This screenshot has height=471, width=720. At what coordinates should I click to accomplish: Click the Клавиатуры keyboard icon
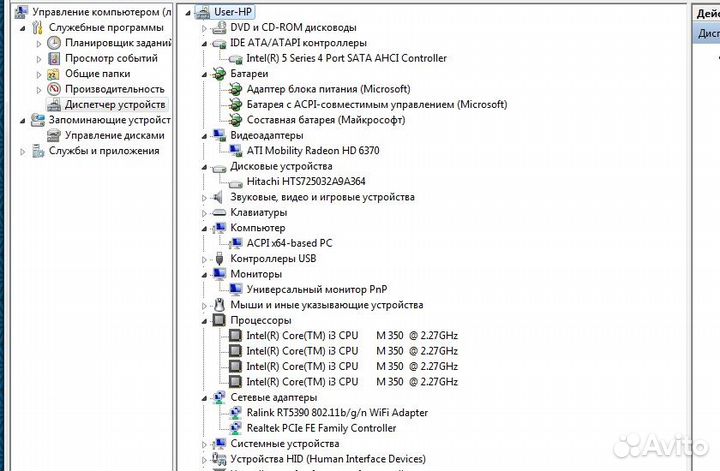pos(219,213)
